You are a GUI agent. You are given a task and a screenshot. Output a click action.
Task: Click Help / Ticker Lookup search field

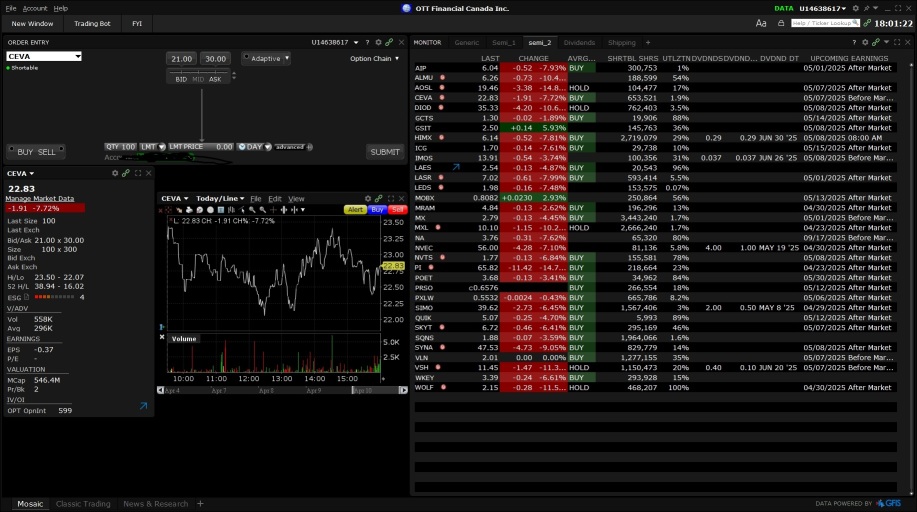click(x=825, y=23)
